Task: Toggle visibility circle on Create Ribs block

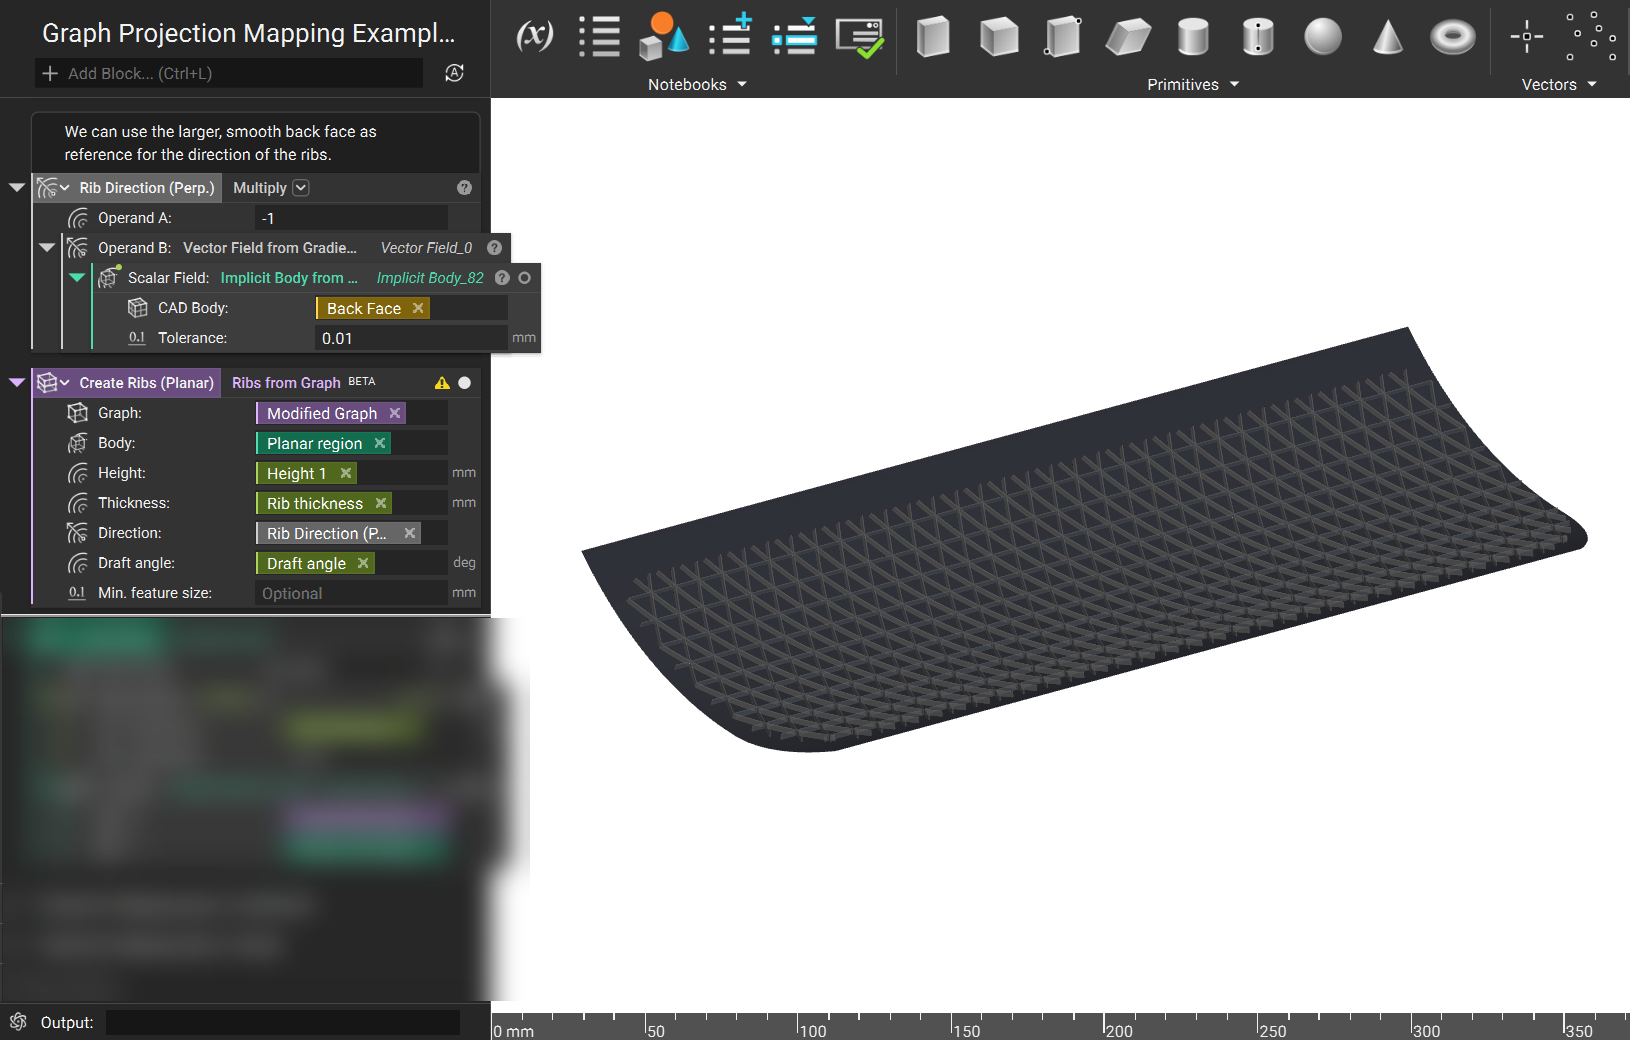Action: (x=464, y=383)
